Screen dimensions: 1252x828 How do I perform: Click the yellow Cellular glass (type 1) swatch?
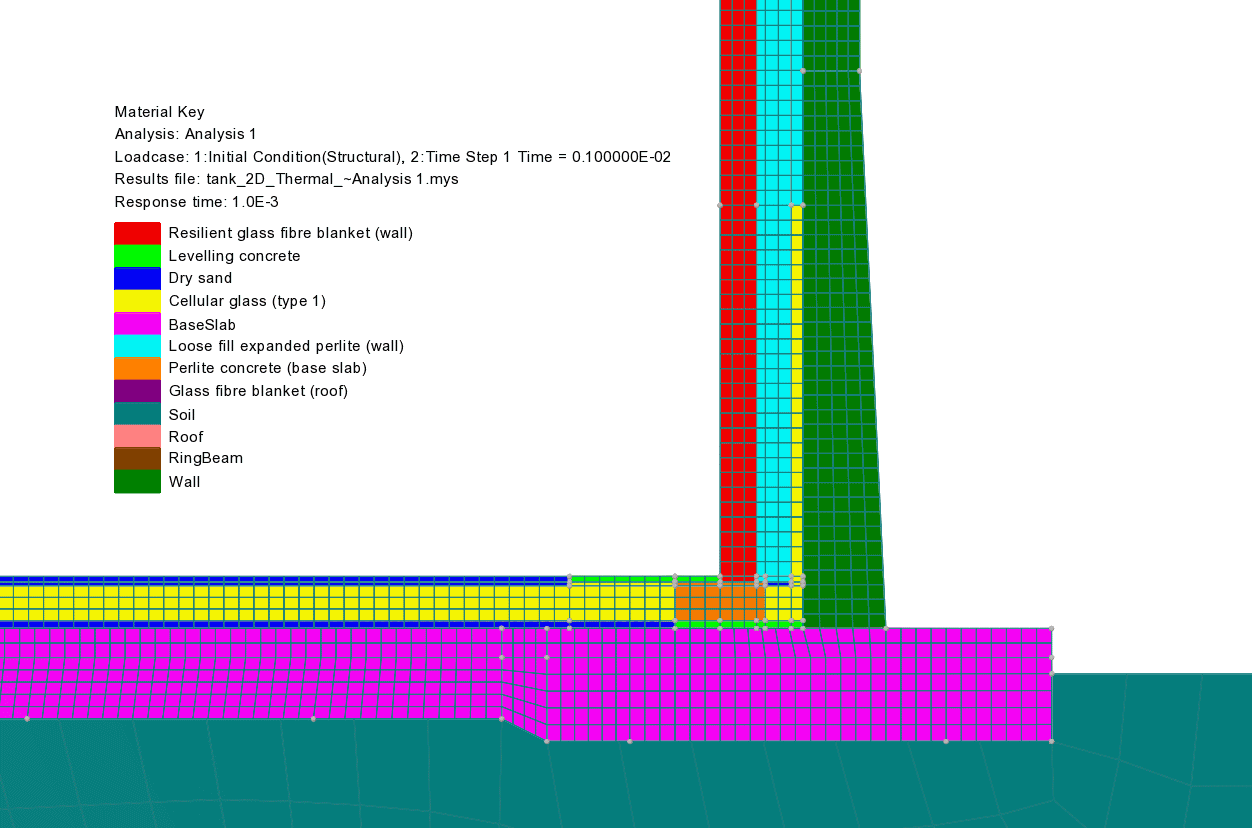[137, 301]
